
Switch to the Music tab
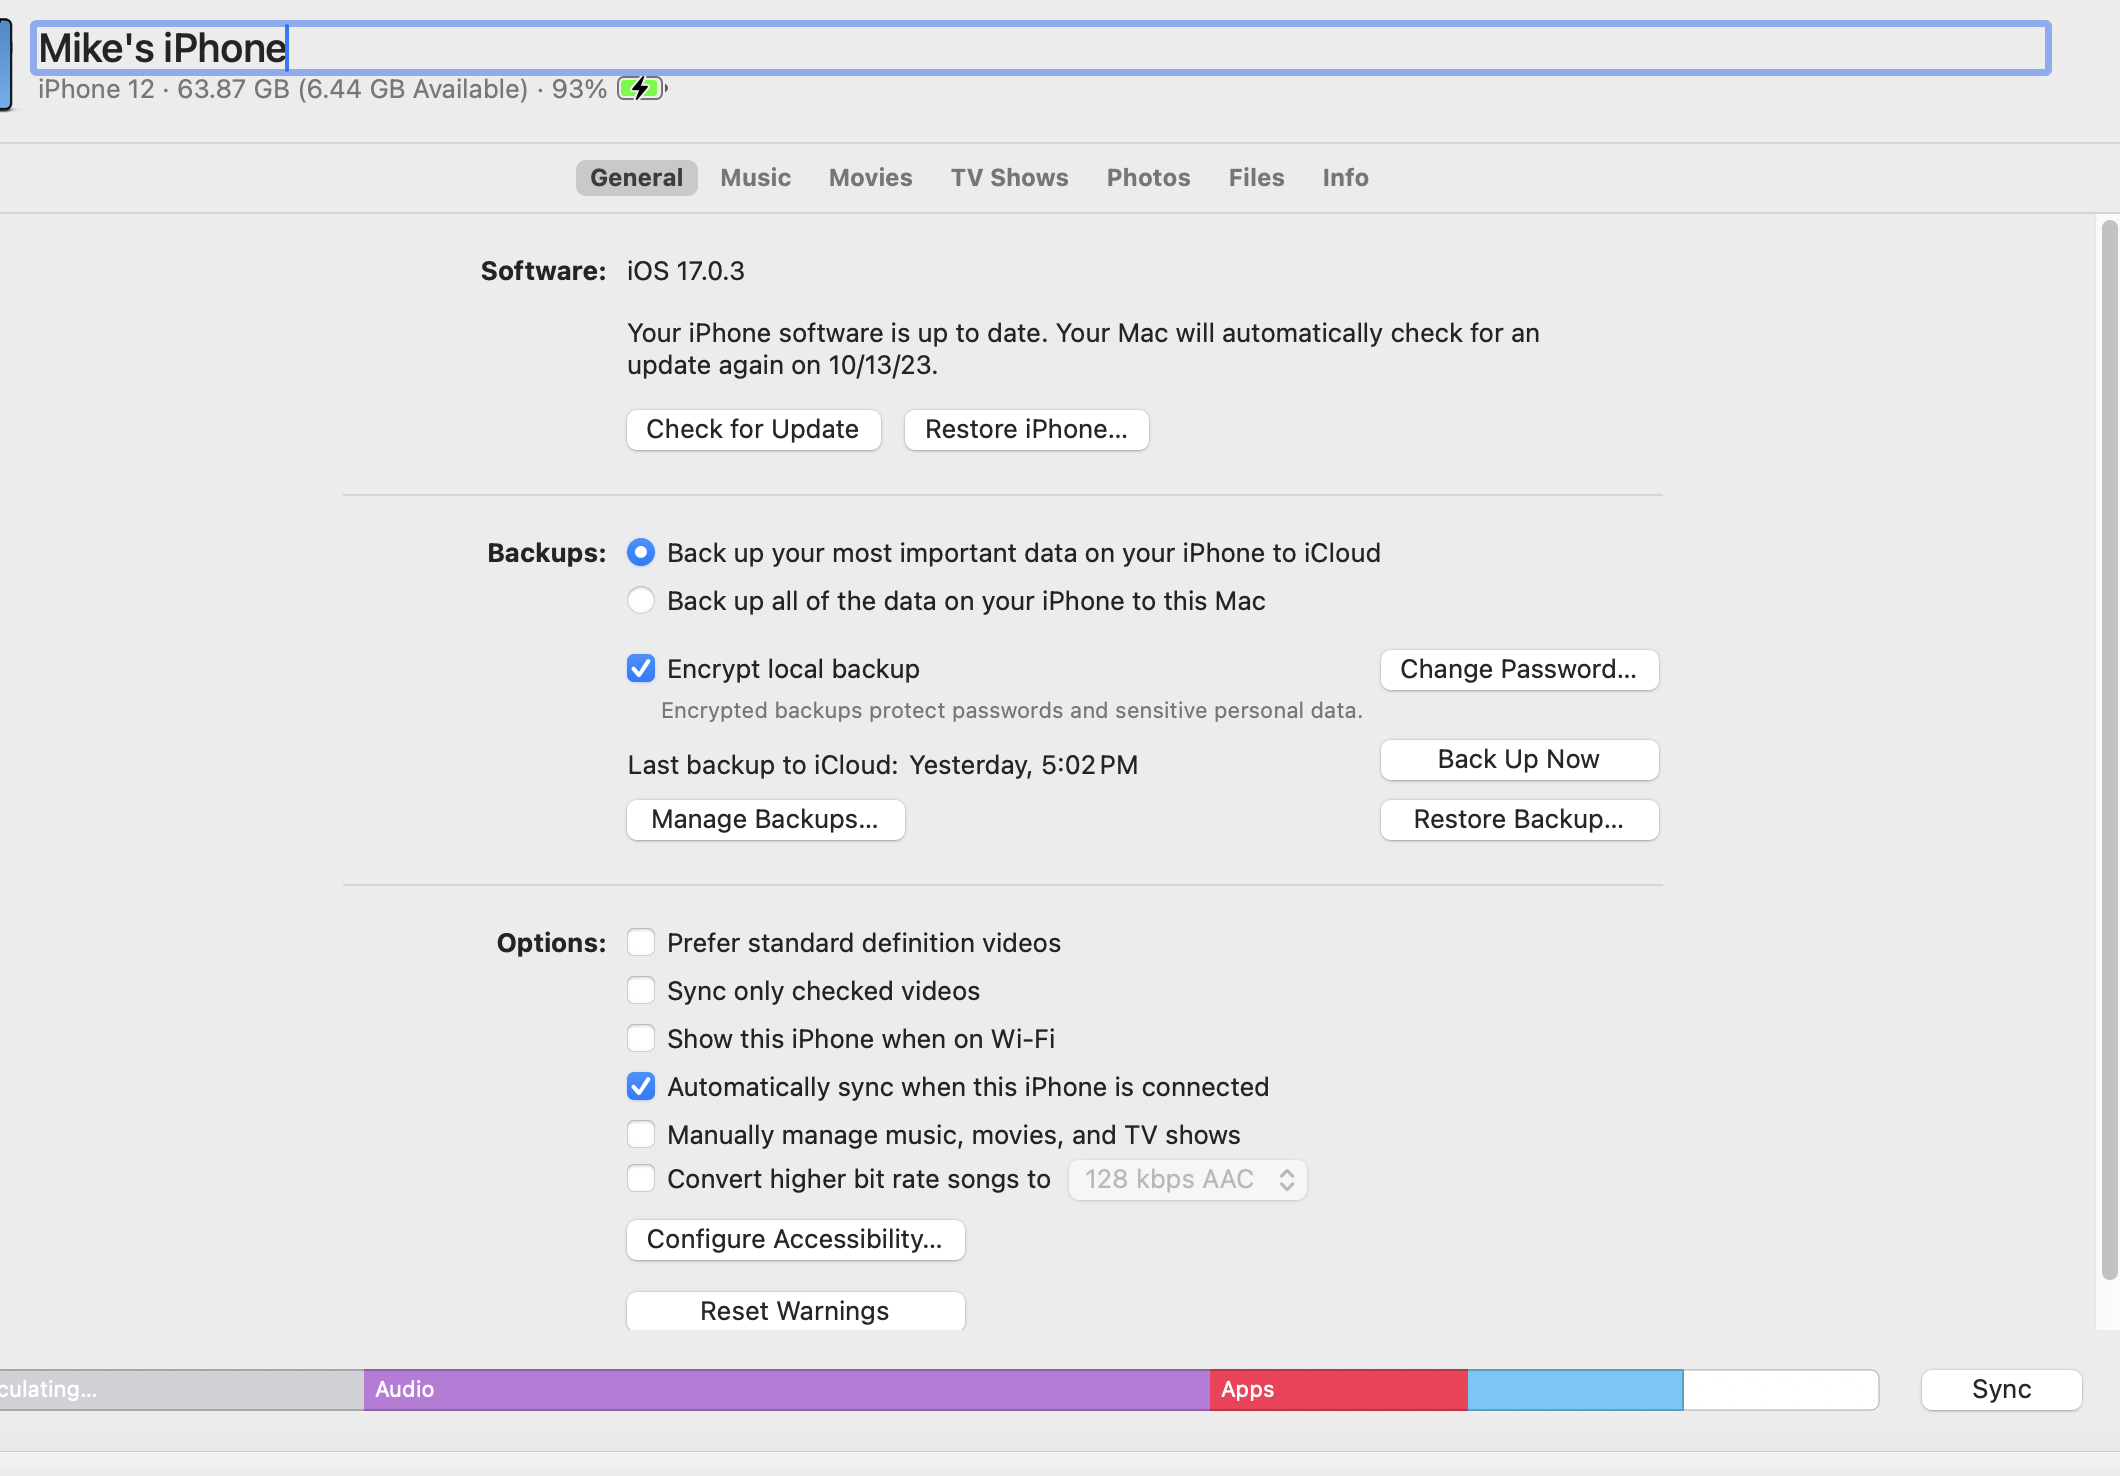755,177
